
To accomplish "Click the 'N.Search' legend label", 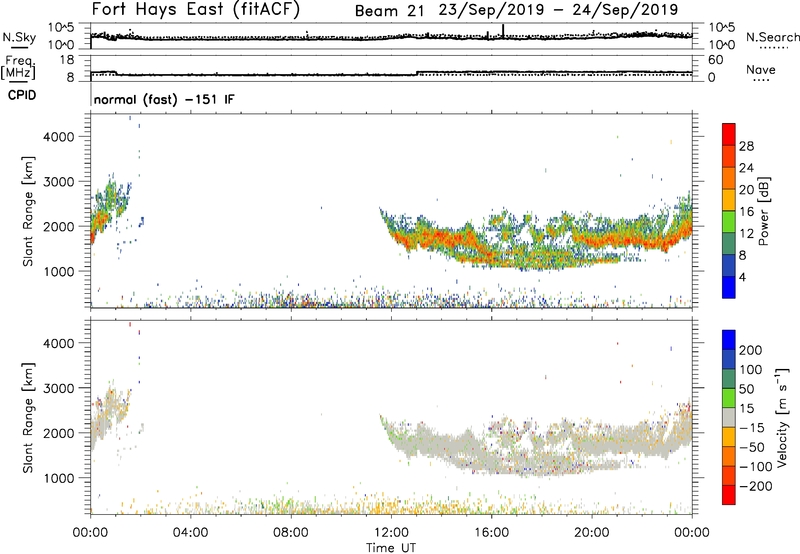I will (x=772, y=37).
